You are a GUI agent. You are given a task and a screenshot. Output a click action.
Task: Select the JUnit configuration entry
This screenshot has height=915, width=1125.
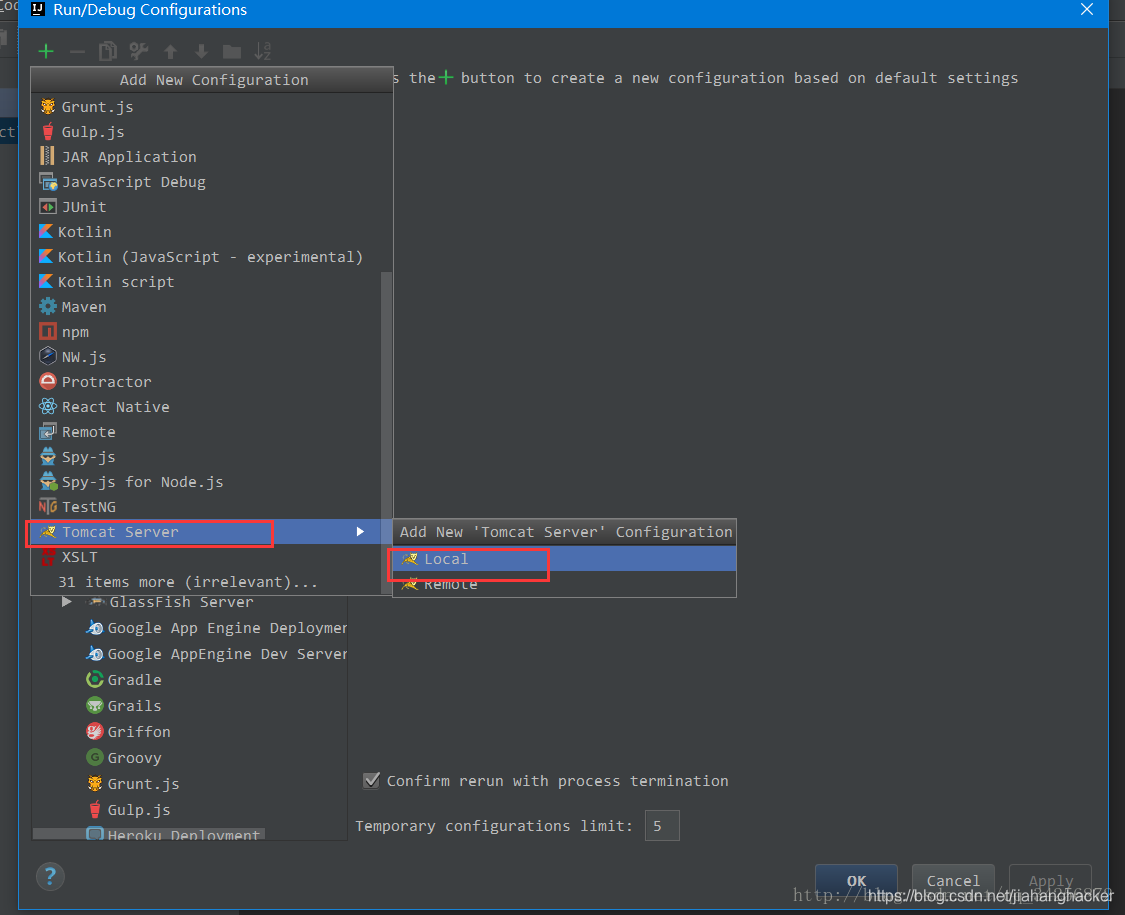click(212, 207)
